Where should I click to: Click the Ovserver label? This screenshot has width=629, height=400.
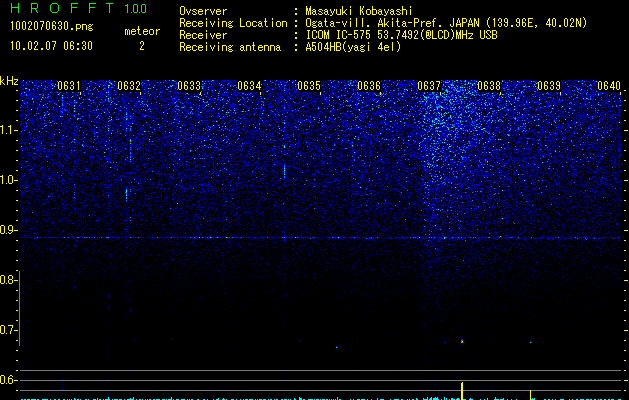pos(203,11)
